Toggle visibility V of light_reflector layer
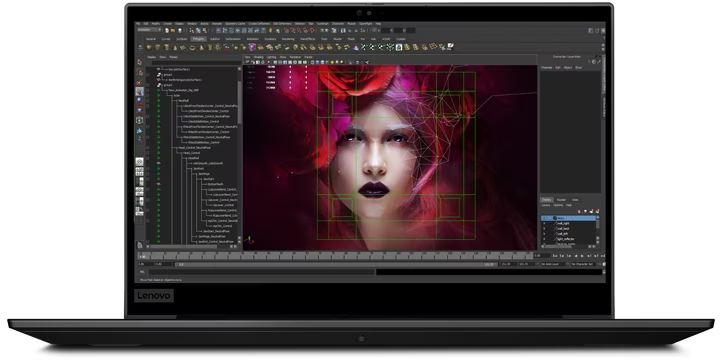720x360 pixels. click(544, 239)
